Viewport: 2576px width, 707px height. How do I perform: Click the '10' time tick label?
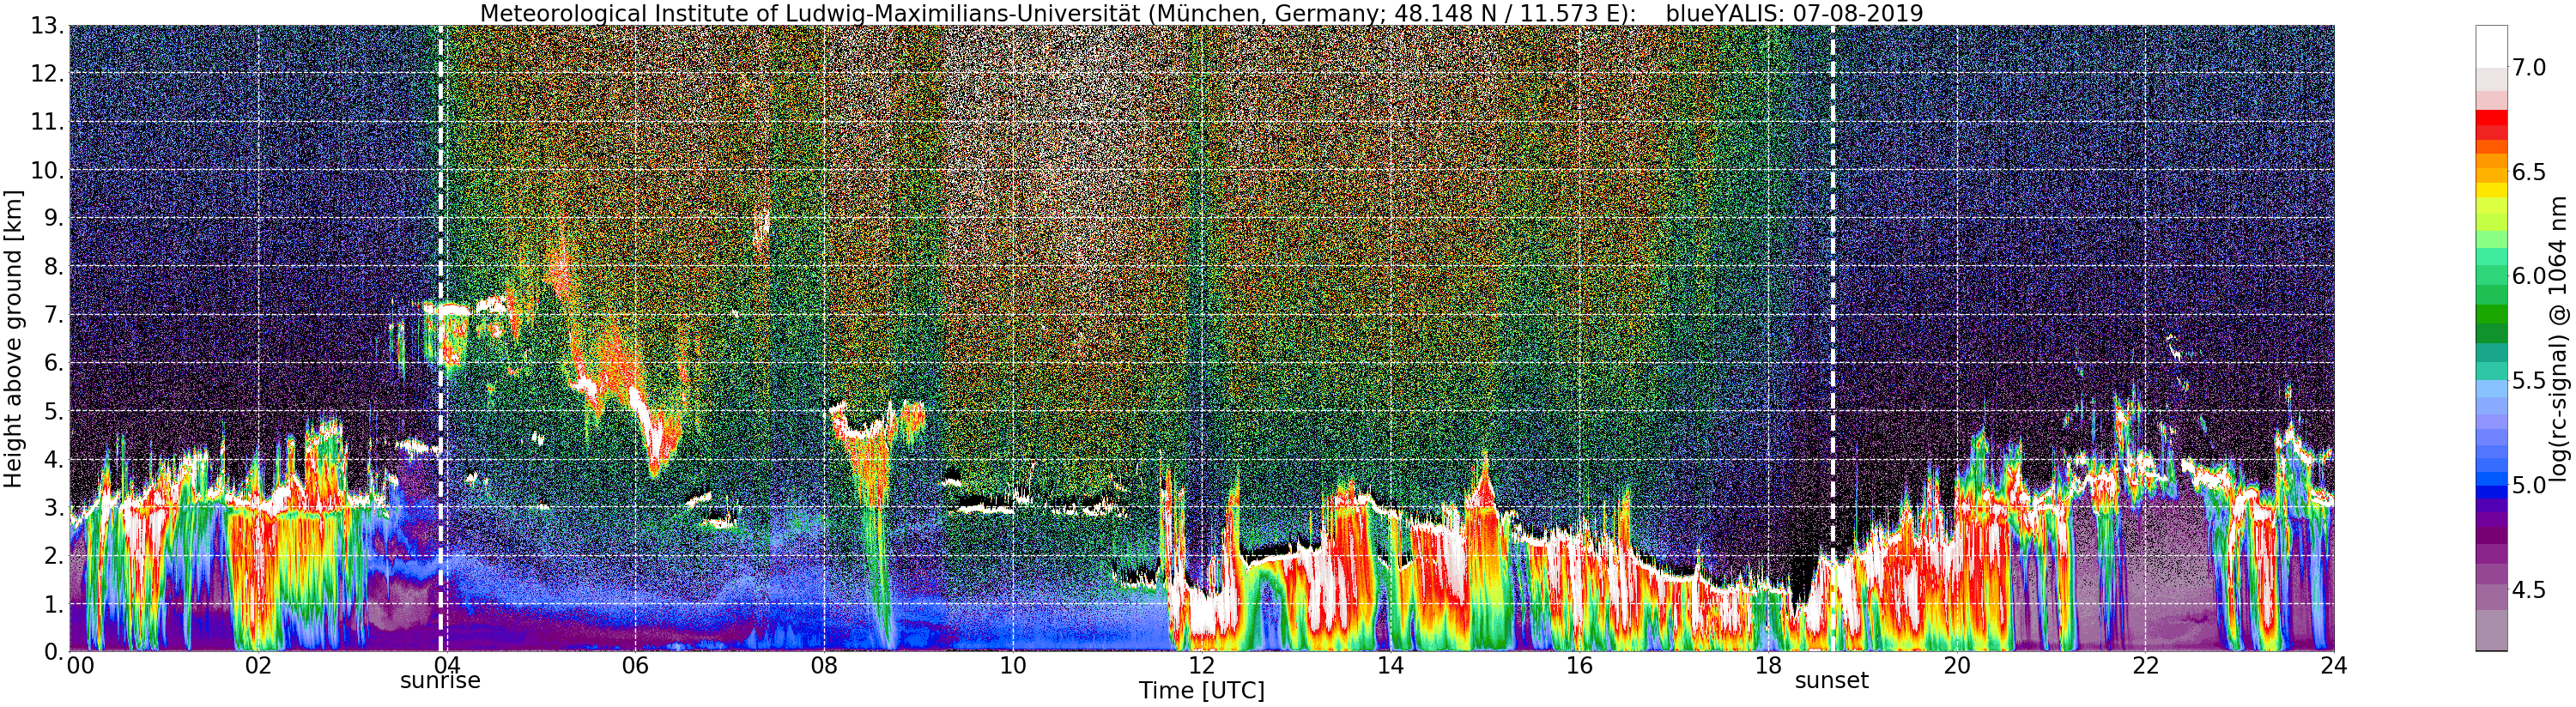[x=1013, y=665]
